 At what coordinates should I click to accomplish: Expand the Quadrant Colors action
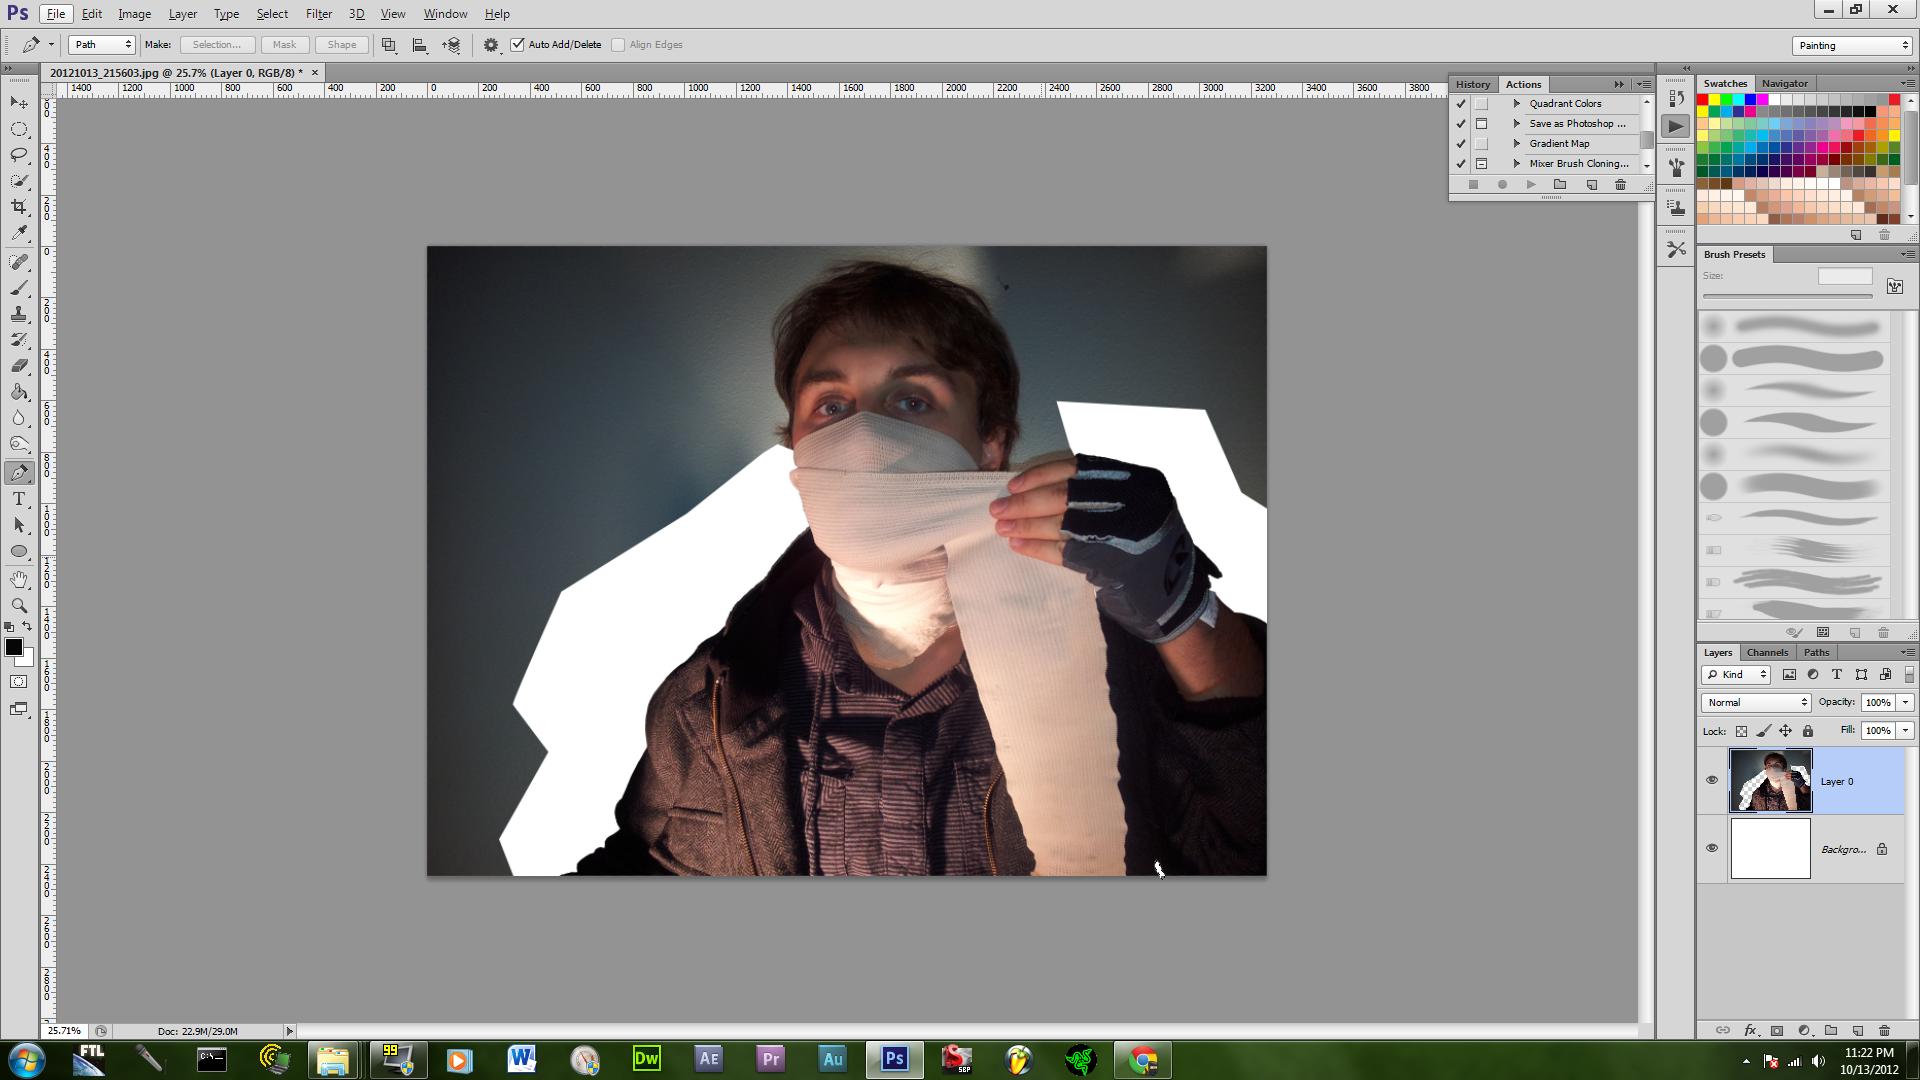[1517, 104]
